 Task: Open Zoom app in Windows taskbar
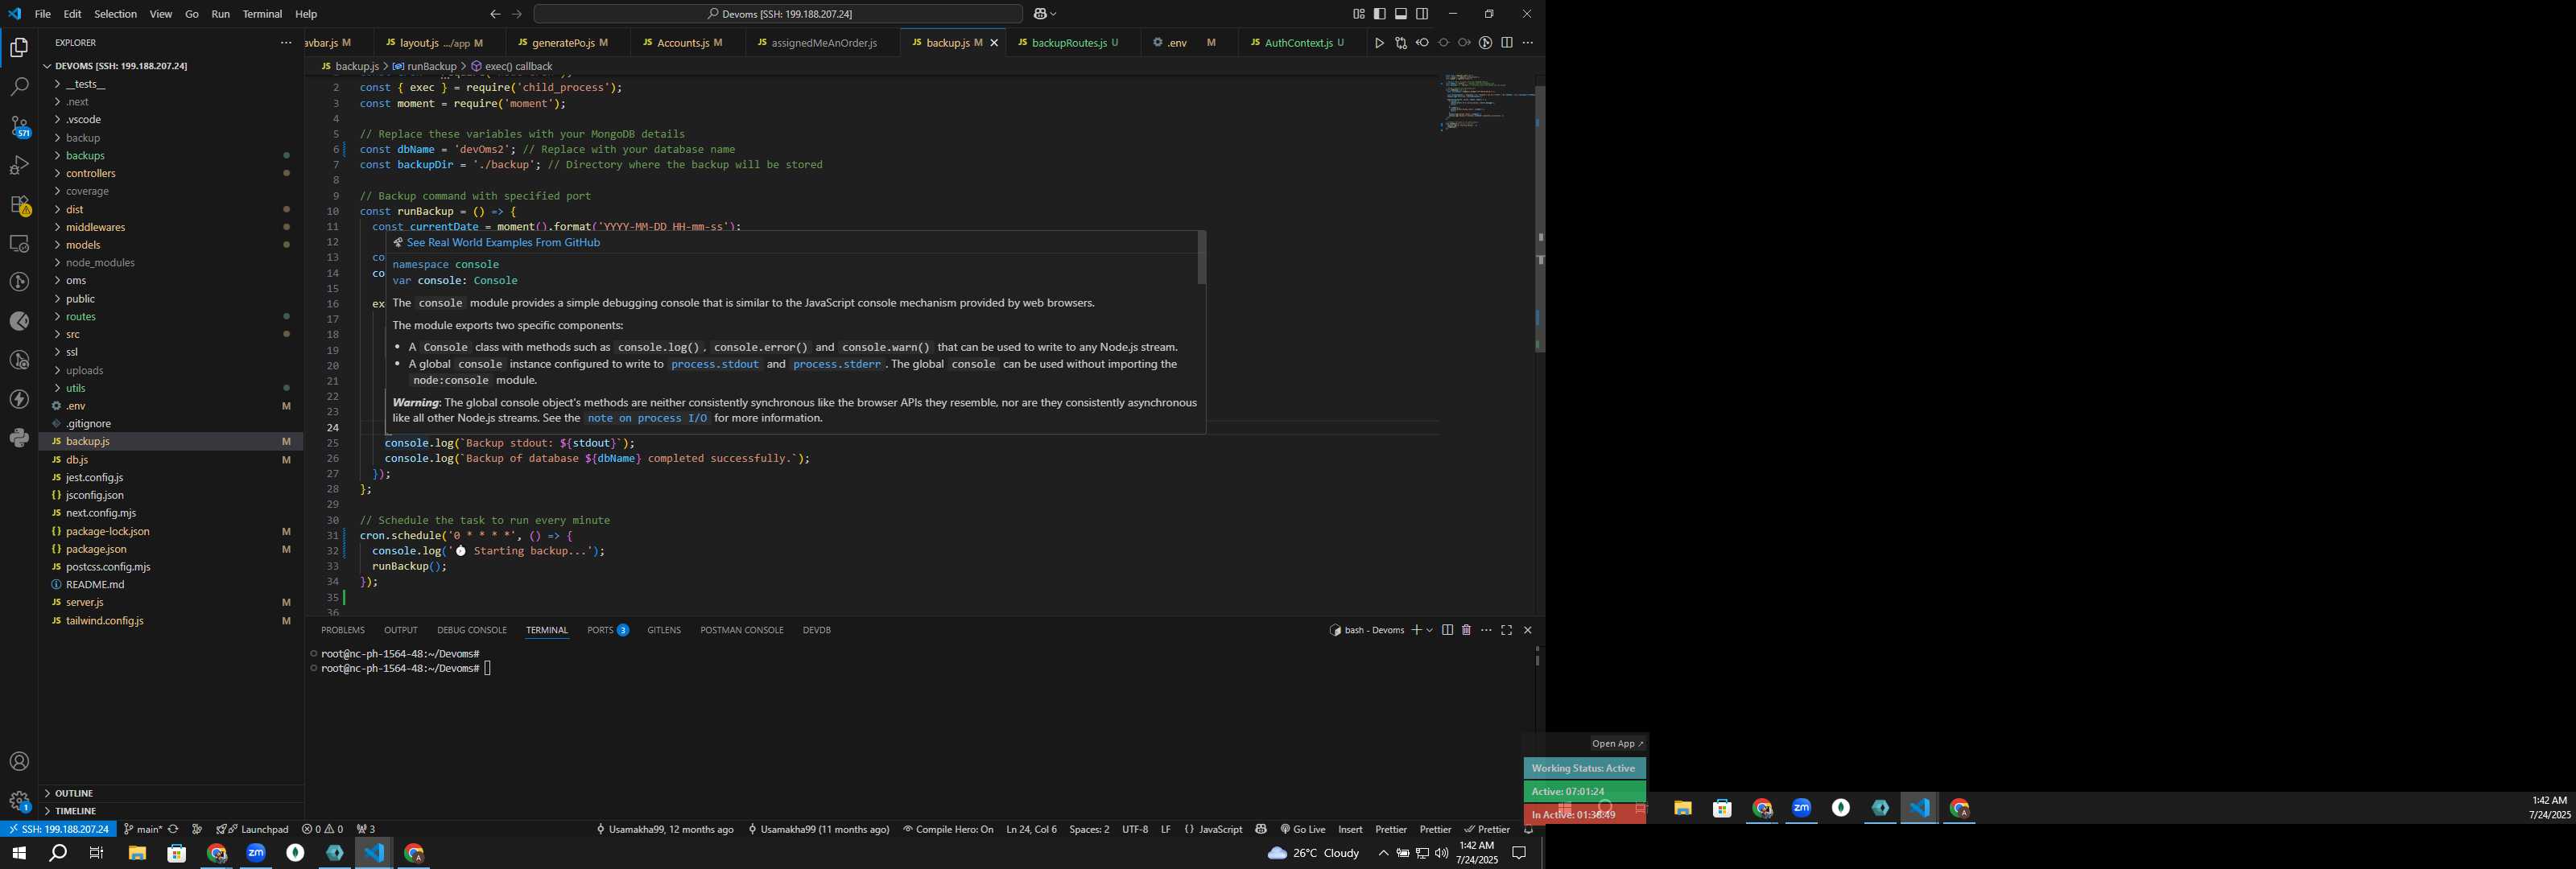pyautogui.click(x=256, y=853)
